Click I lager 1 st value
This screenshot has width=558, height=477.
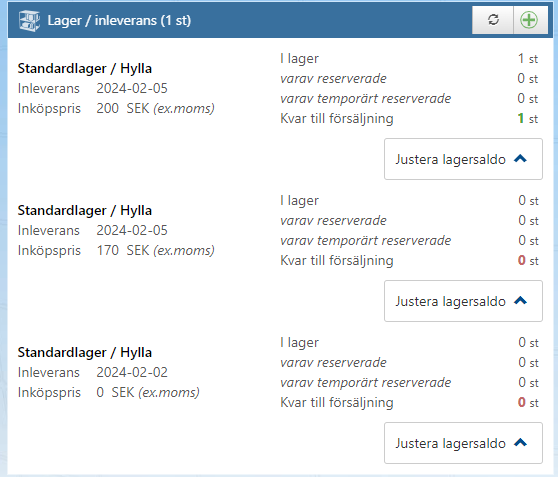pyautogui.click(x=528, y=58)
